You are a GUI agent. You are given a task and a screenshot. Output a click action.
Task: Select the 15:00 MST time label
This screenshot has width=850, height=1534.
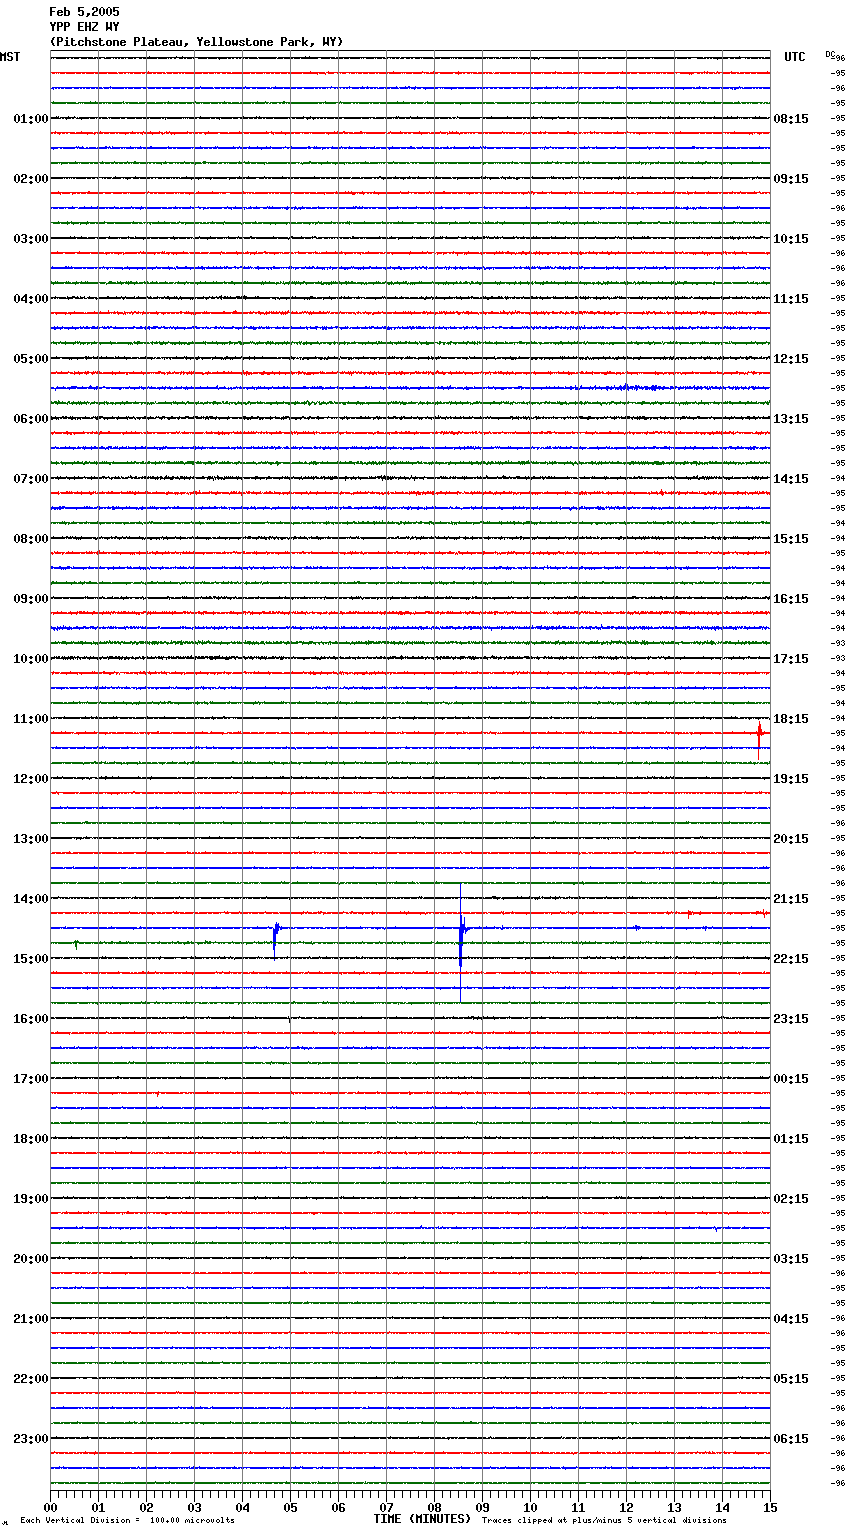click(31, 959)
